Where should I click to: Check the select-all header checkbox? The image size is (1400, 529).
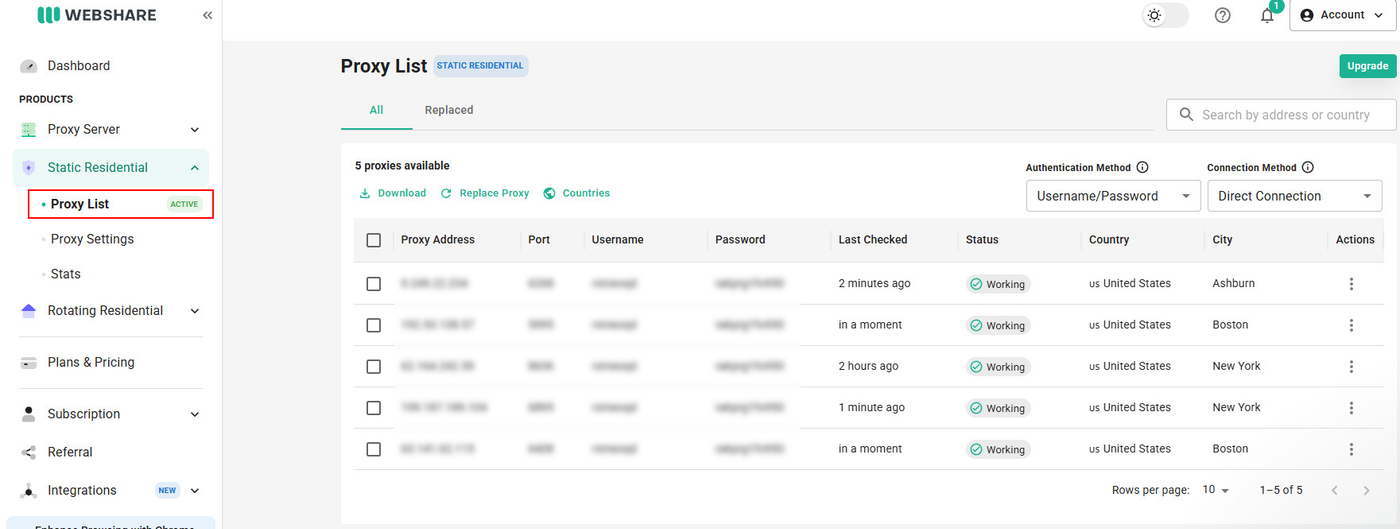tap(374, 240)
